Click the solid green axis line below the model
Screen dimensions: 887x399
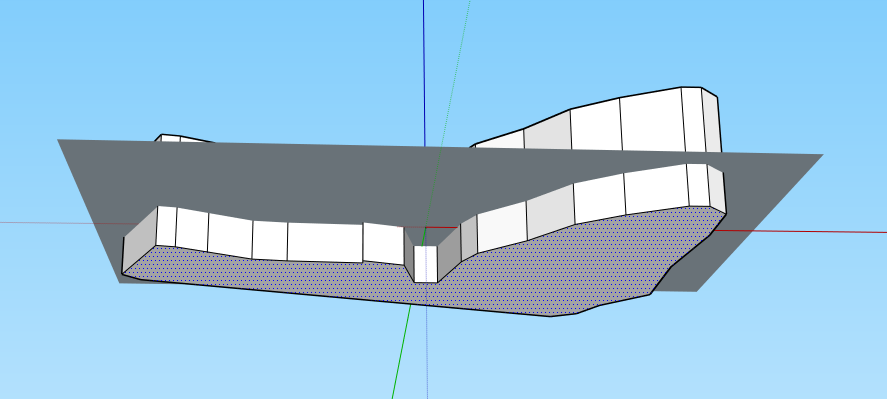coord(401,351)
